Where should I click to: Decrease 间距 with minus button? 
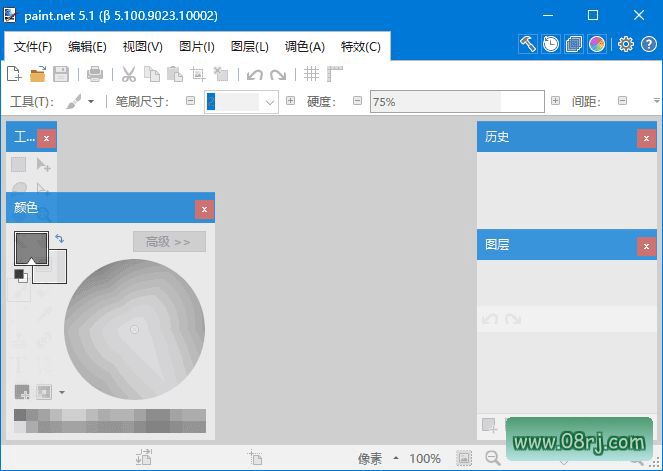coord(622,101)
